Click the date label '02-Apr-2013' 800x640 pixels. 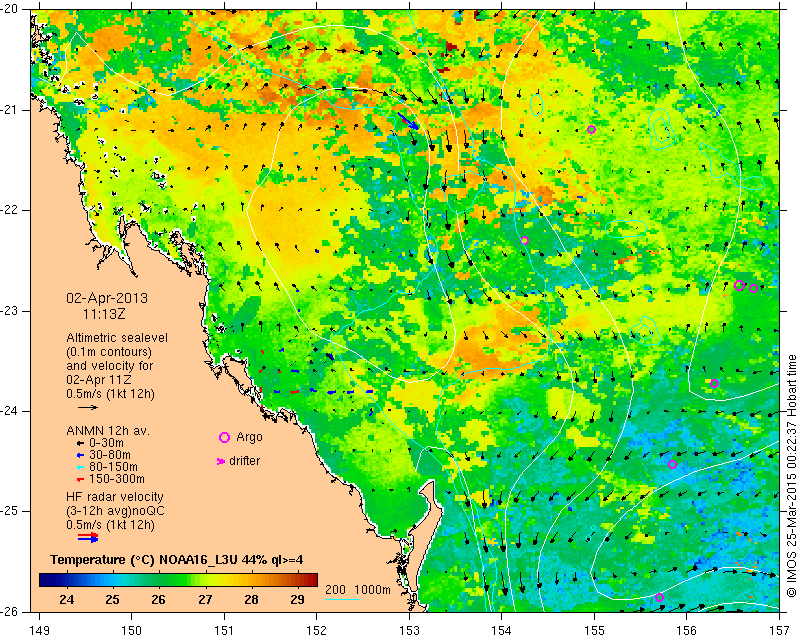click(107, 298)
